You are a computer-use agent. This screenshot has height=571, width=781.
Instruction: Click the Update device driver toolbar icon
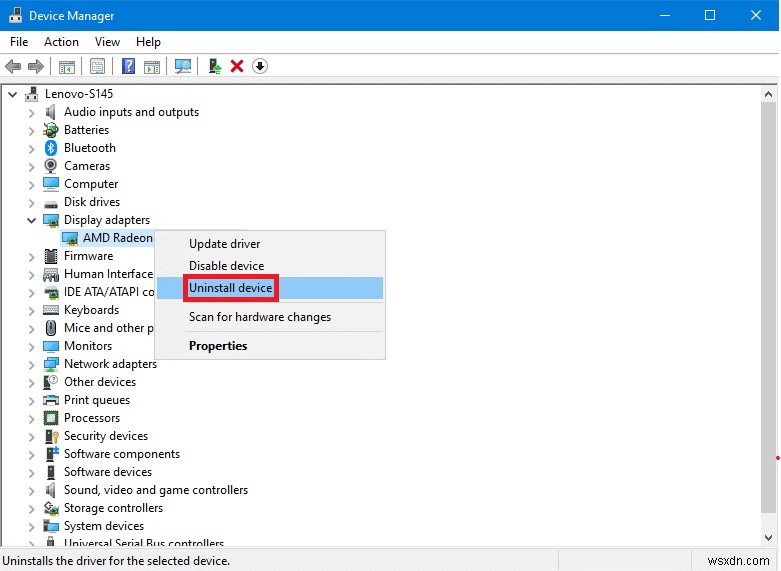215,66
